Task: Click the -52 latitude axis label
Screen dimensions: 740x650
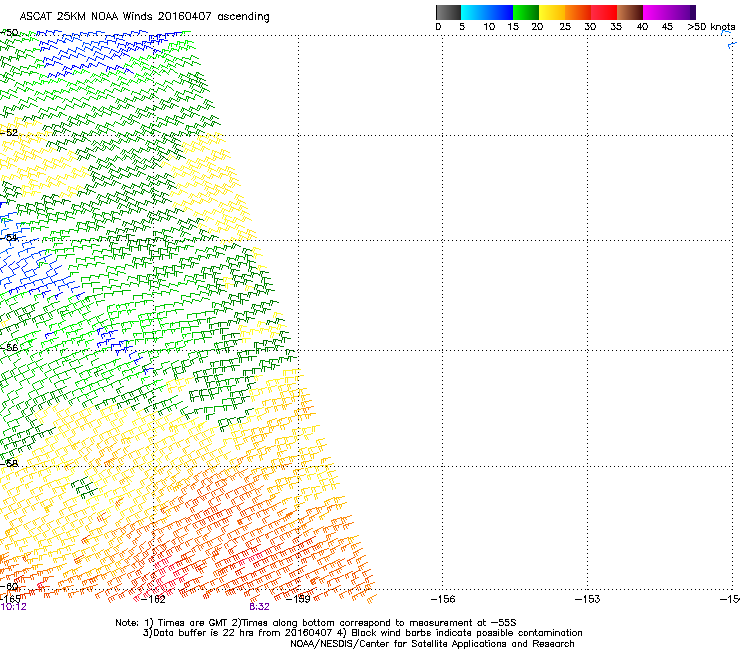Action: [9, 133]
